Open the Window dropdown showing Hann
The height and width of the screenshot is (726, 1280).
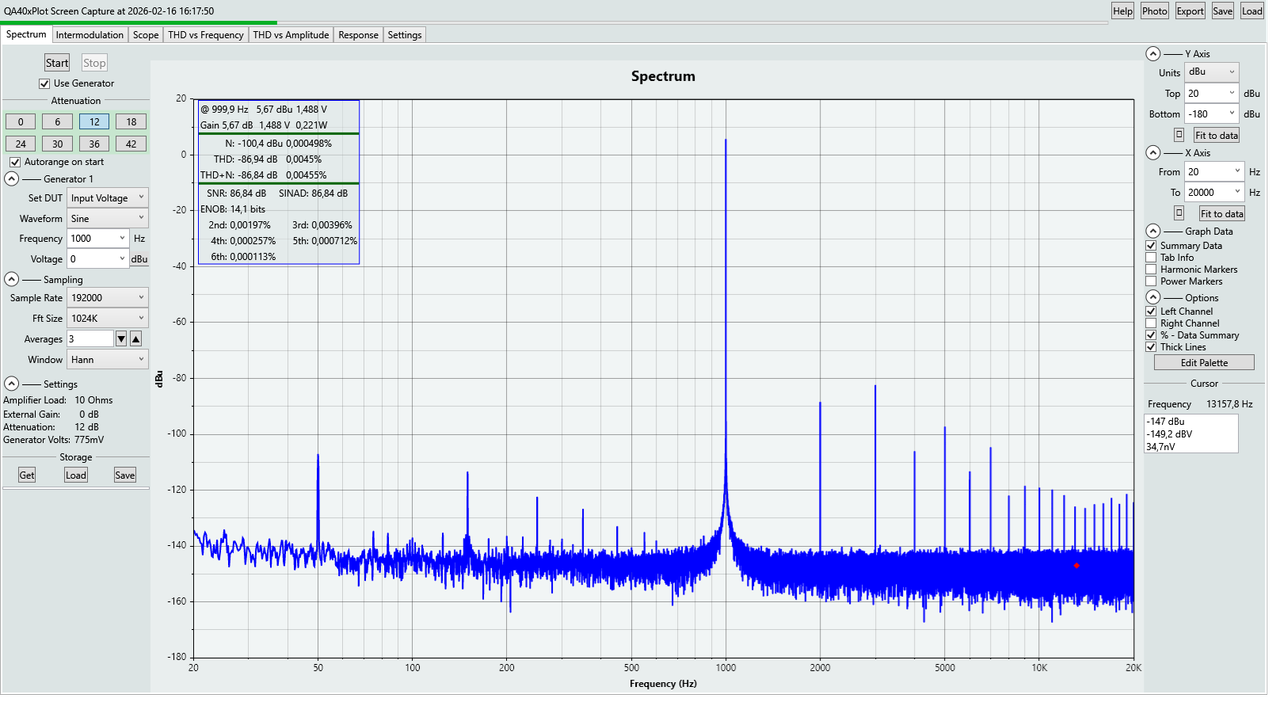[107, 359]
